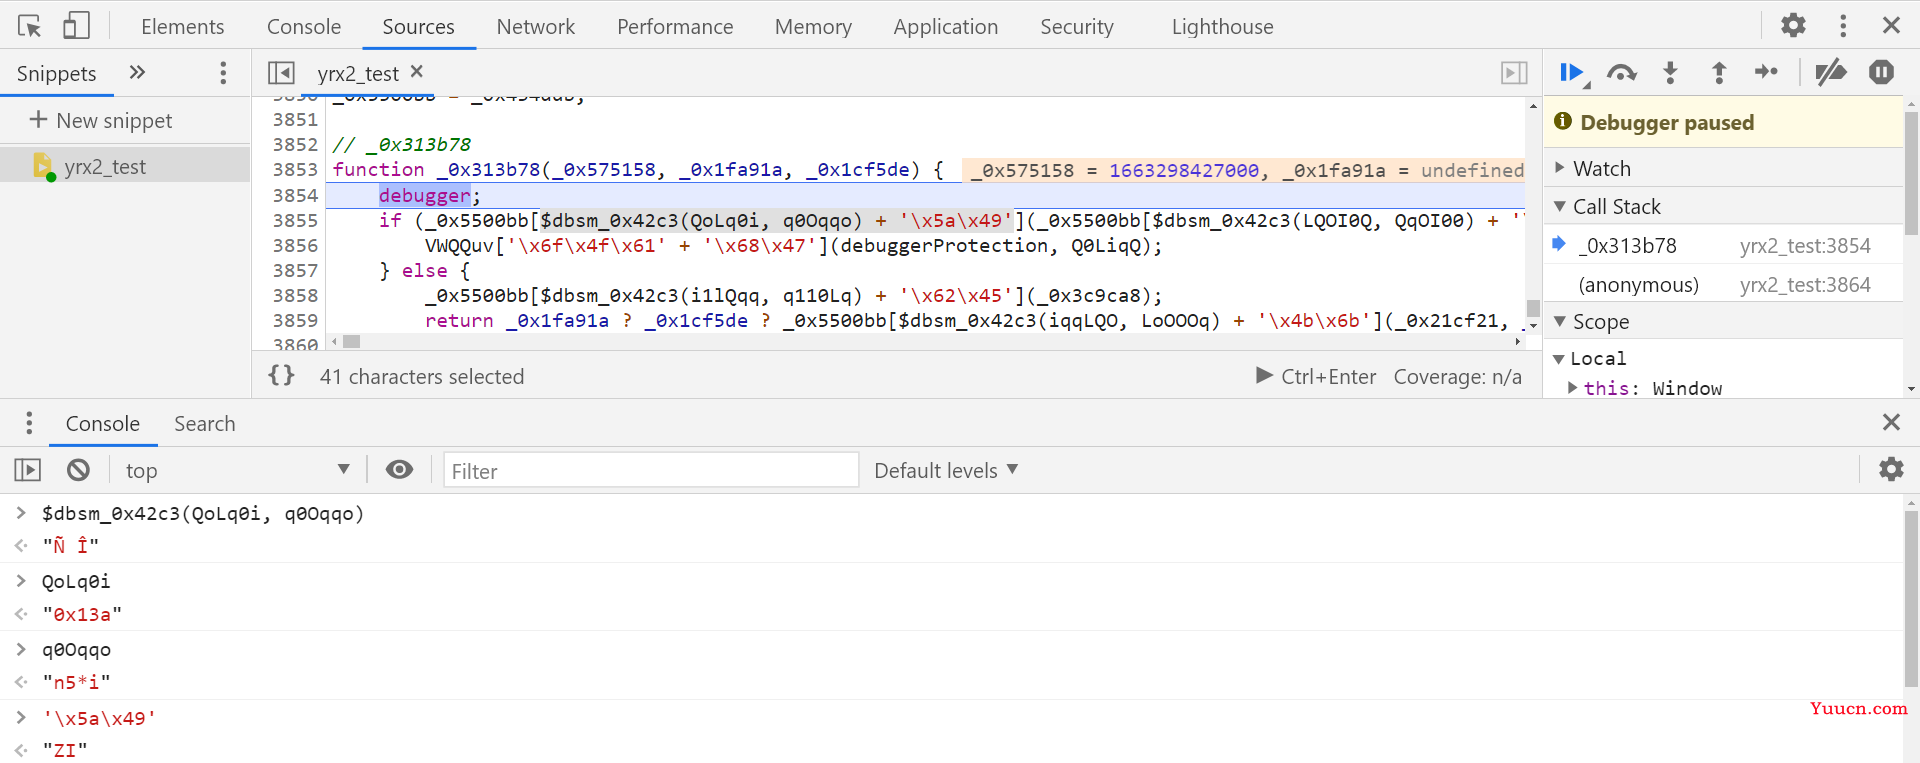Collapse the Local scope group
Screen dimensions: 1920x763
pos(1589,358)
